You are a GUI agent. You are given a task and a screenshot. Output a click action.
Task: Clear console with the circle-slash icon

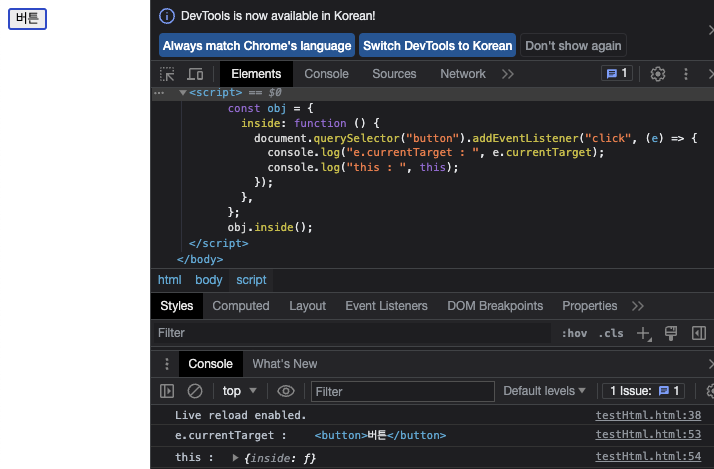[195, 391]
